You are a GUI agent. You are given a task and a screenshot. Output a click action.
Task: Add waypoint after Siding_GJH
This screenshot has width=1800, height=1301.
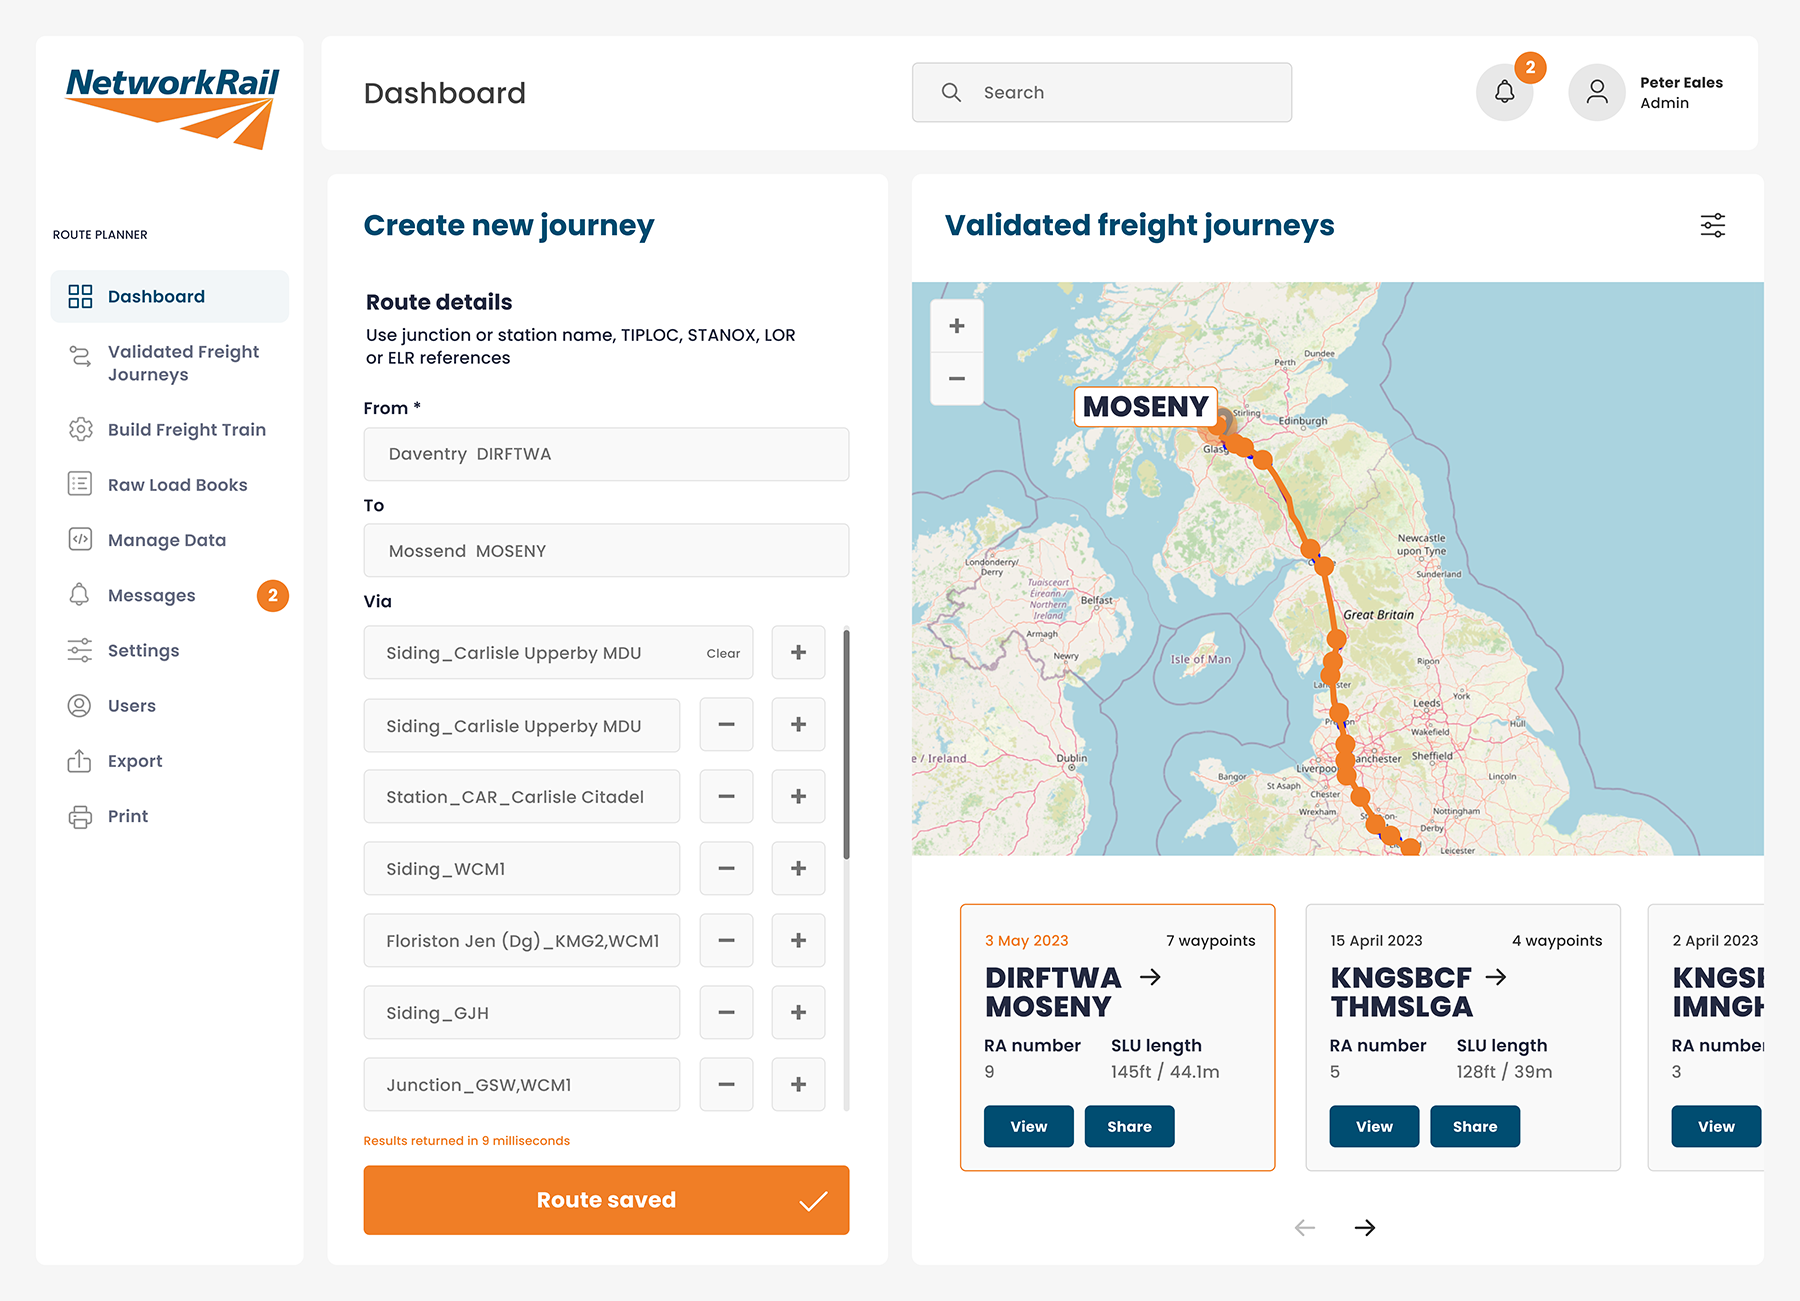pyautogui.click(x=798, y=1013)
